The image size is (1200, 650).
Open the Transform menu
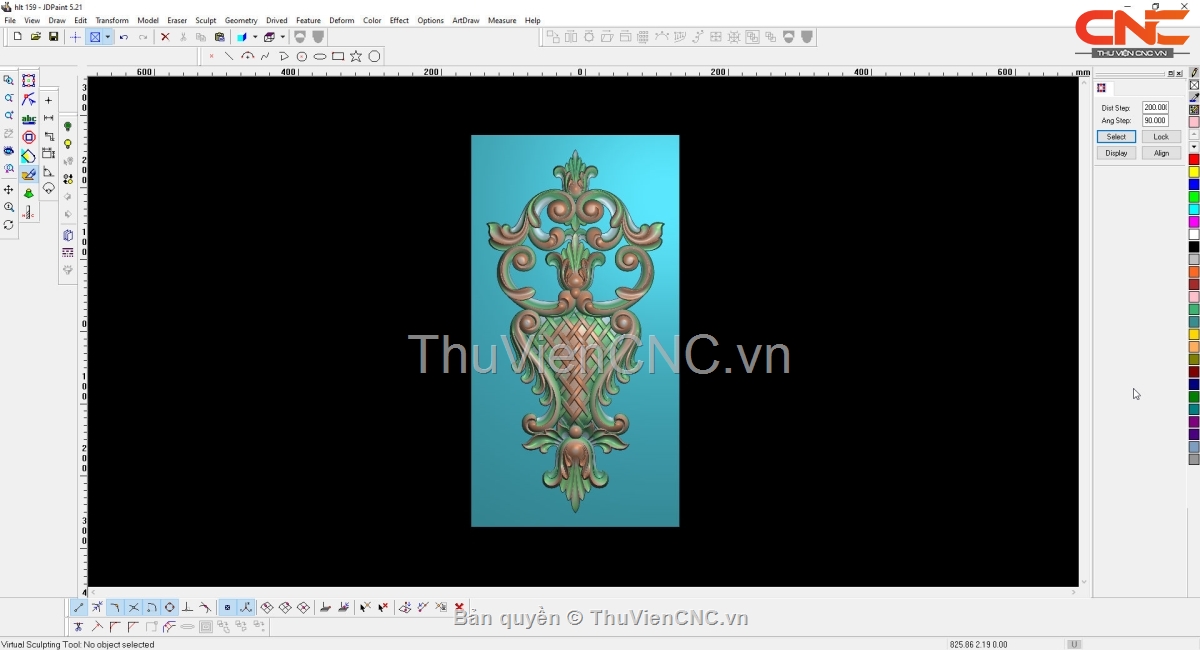tap(112, 20)
